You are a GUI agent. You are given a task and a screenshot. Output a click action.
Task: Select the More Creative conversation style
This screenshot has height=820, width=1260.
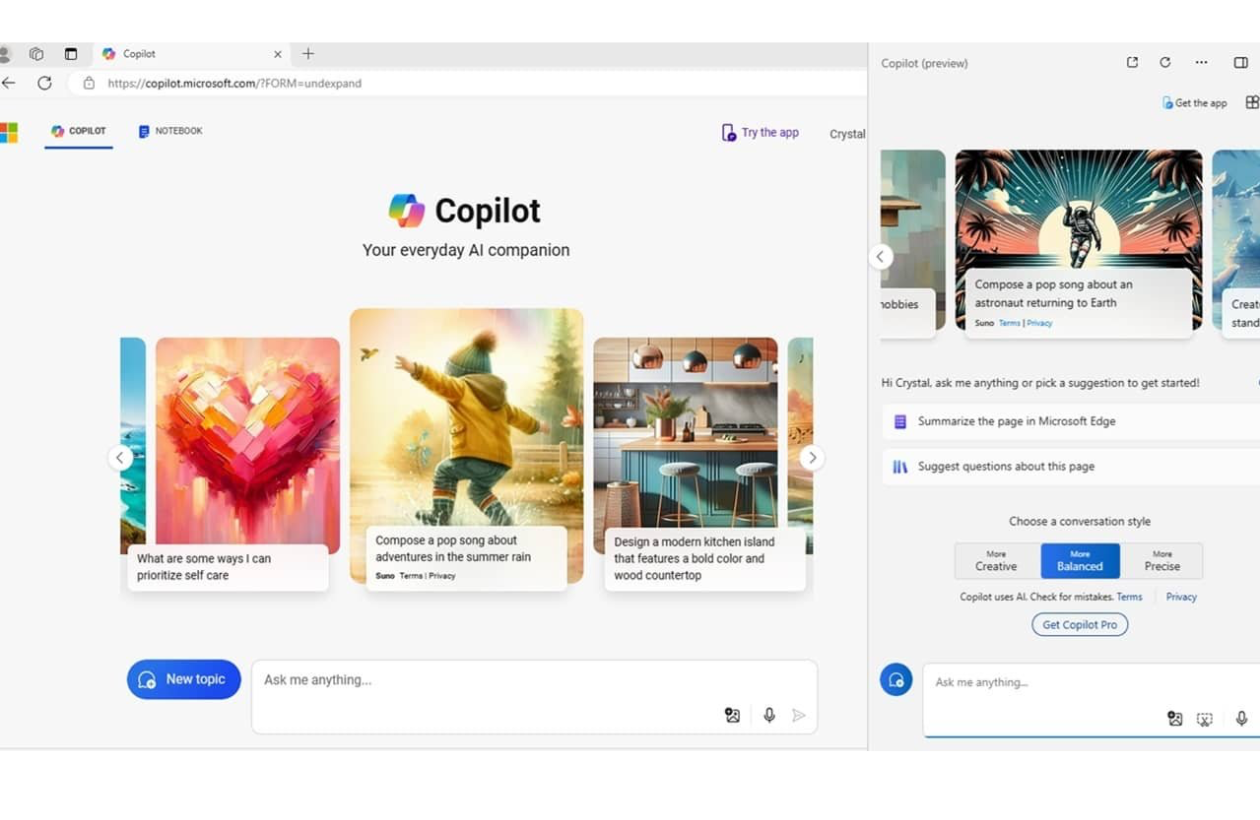[x=996, y=560]
